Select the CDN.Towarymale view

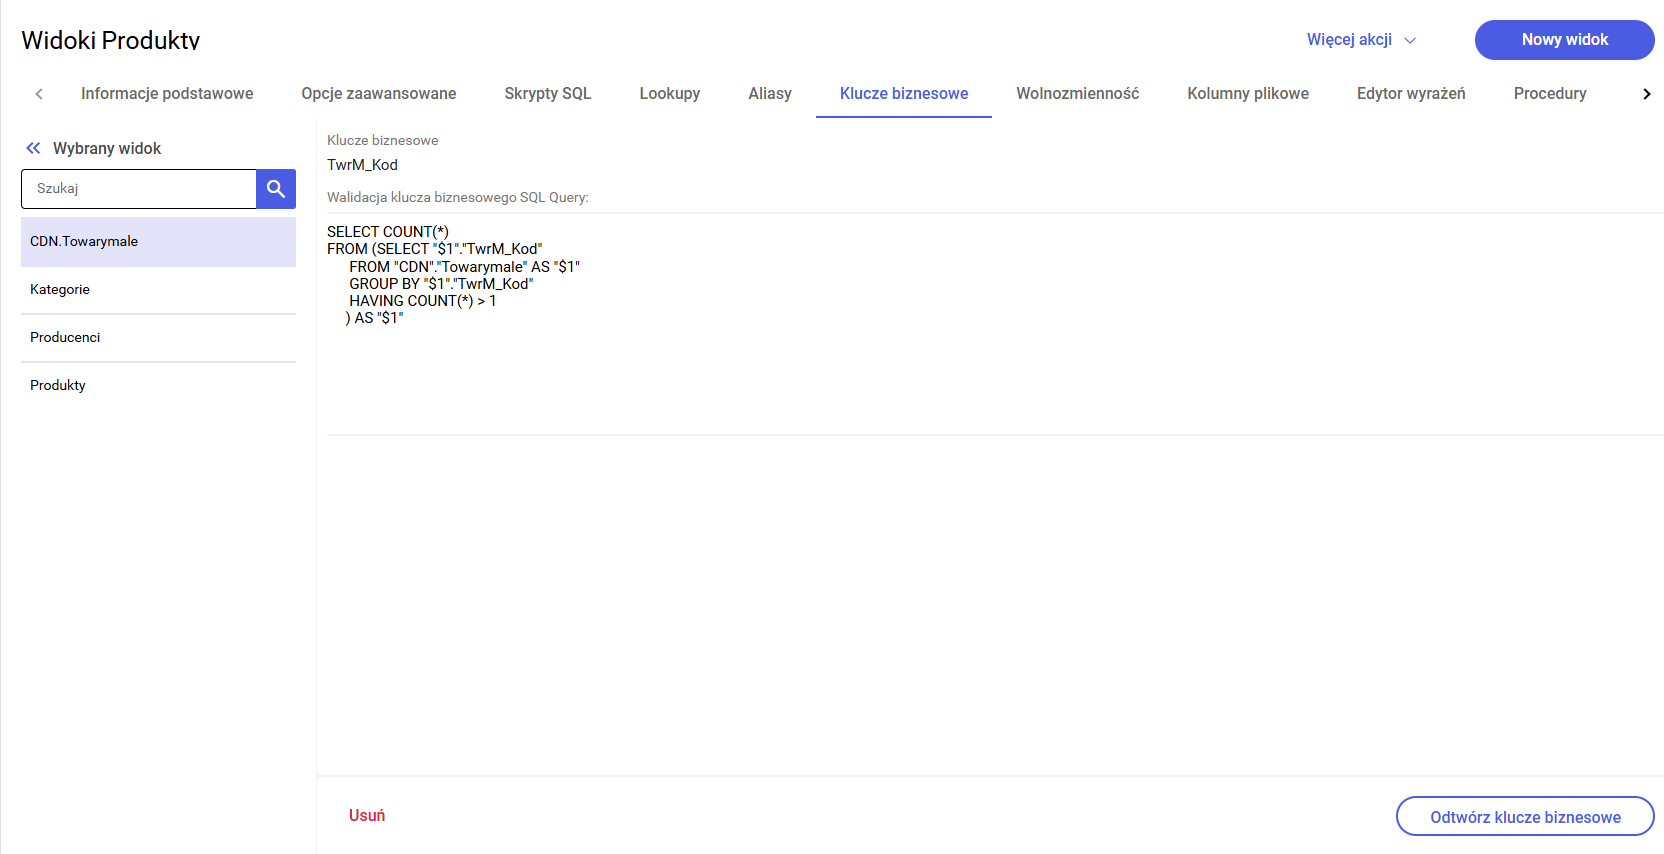pos(158,242)
